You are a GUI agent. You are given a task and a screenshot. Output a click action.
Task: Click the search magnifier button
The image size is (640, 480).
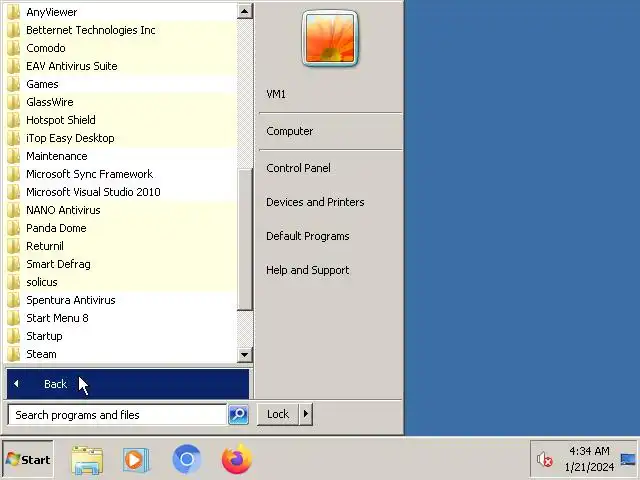(238, 415)
